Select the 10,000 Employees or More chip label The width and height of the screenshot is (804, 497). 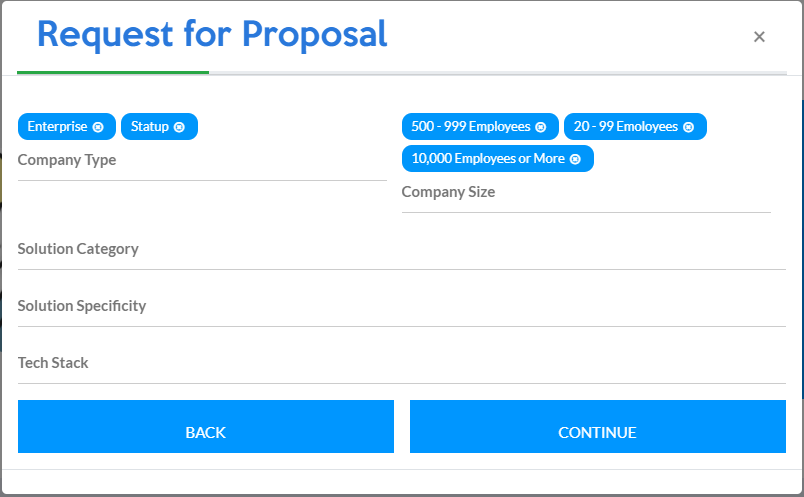pos(489,159)
